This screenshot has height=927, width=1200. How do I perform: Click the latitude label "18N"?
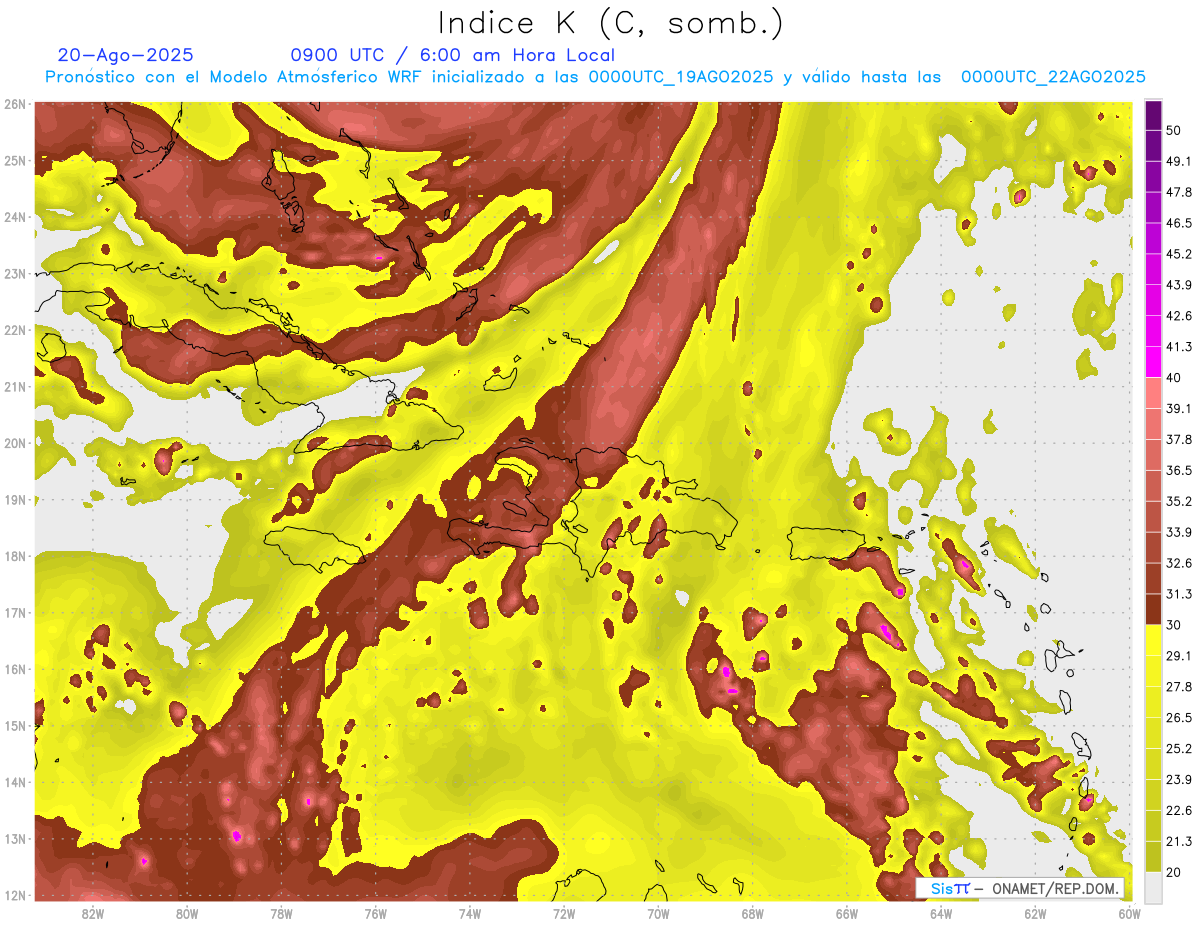point(15,556)
